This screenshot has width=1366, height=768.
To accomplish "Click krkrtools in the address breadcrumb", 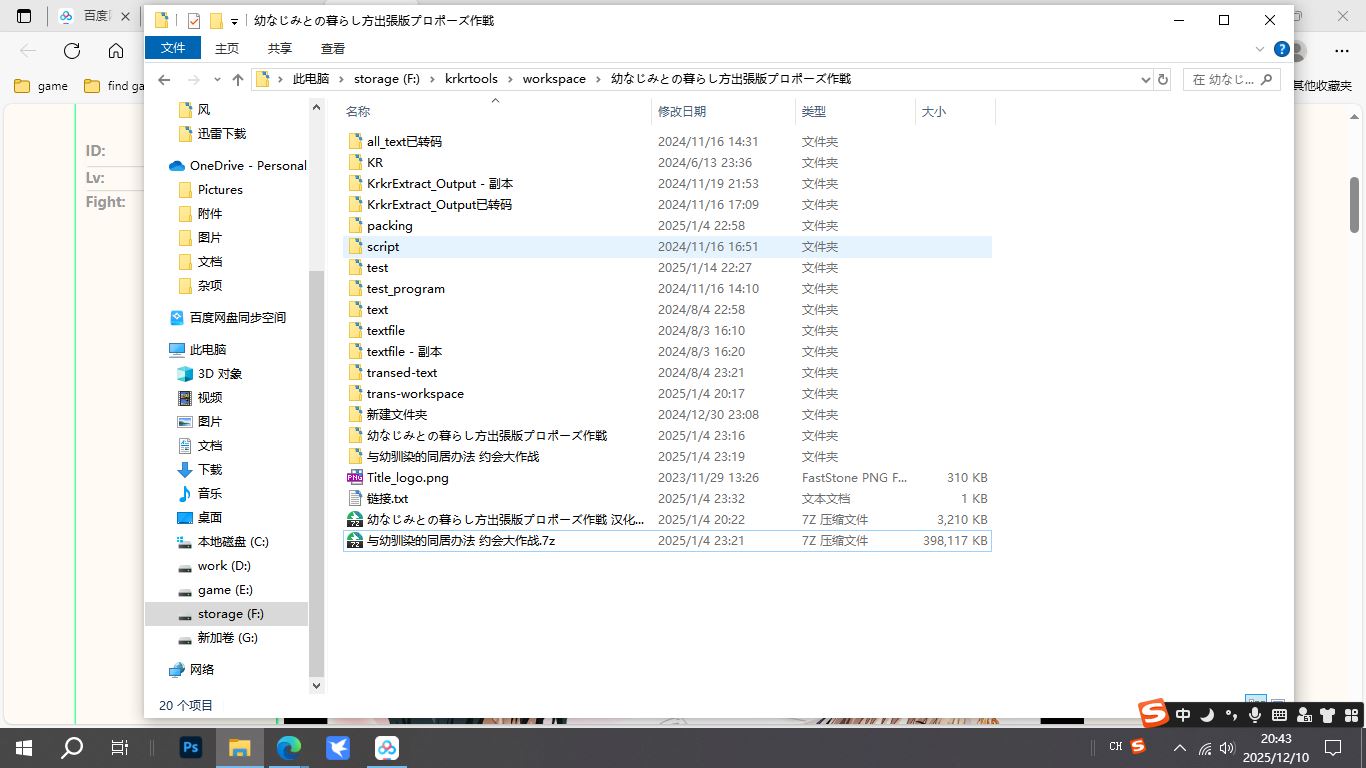I will (471, 79).
